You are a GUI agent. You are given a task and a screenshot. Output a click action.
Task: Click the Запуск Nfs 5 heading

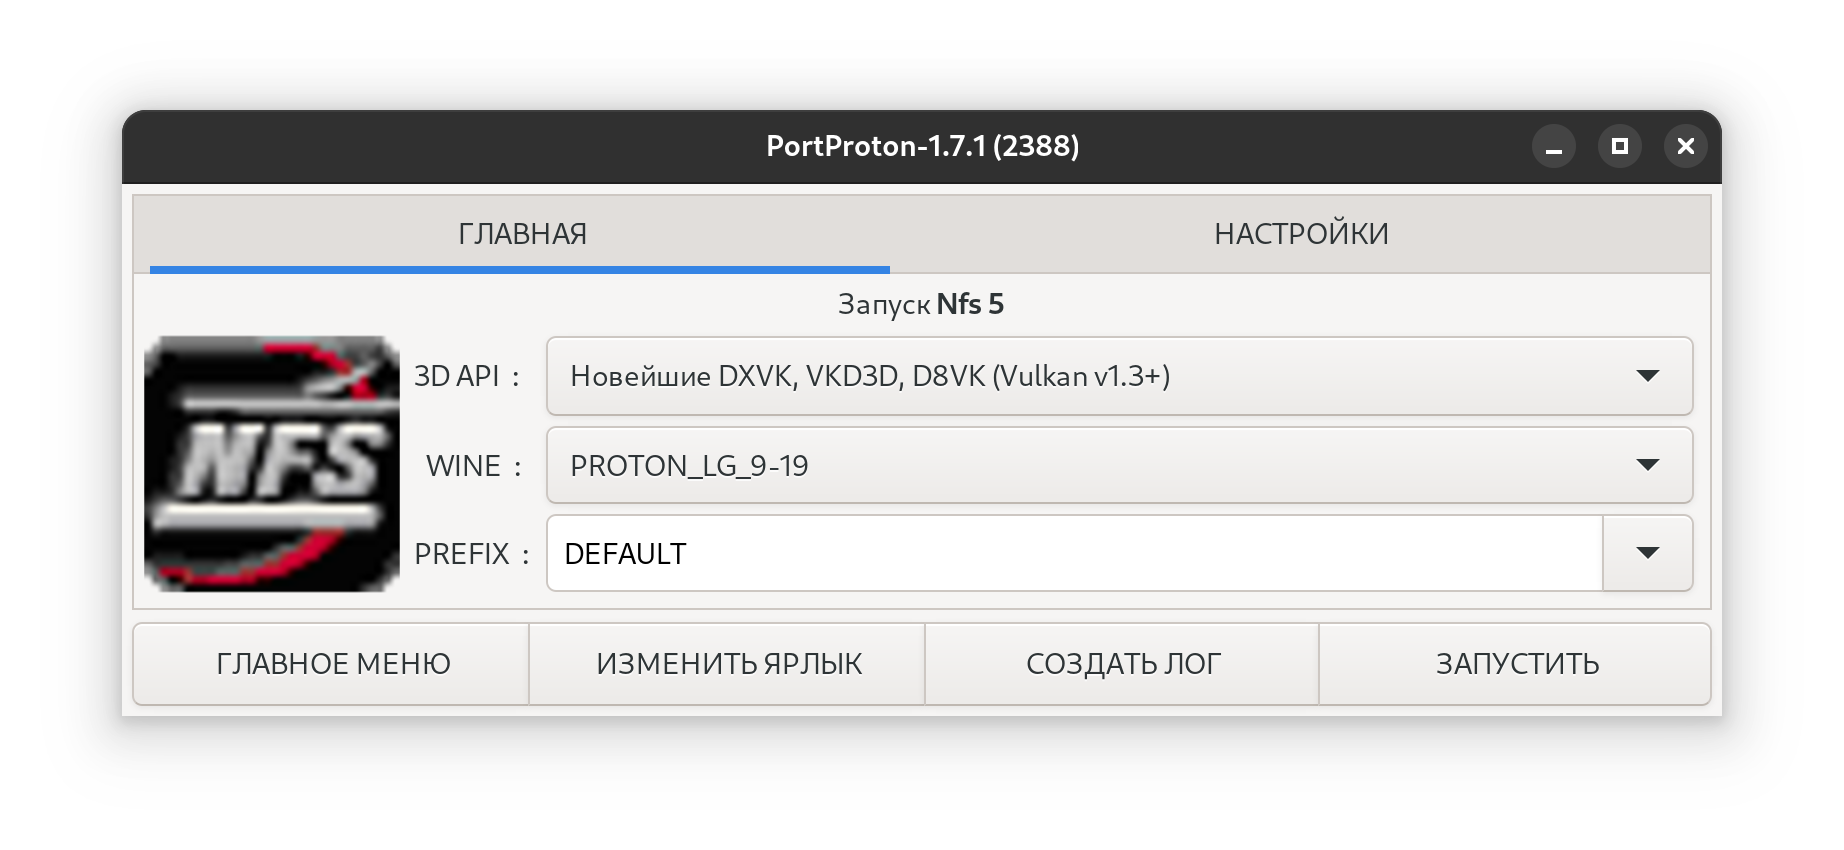click(921, 304)
